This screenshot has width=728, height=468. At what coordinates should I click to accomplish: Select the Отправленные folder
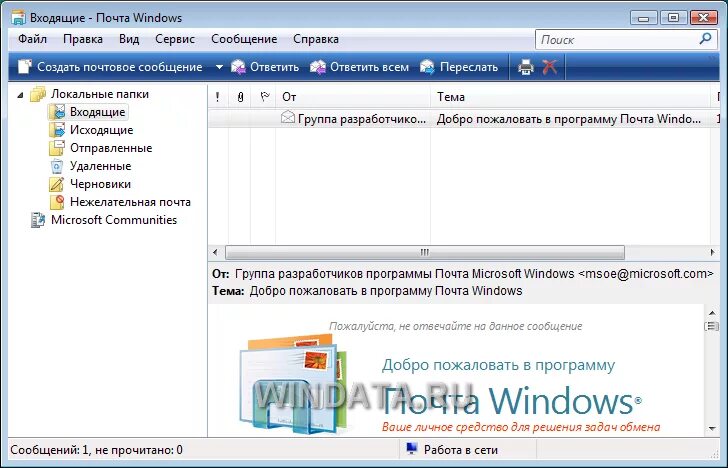(x=111, y=148)
